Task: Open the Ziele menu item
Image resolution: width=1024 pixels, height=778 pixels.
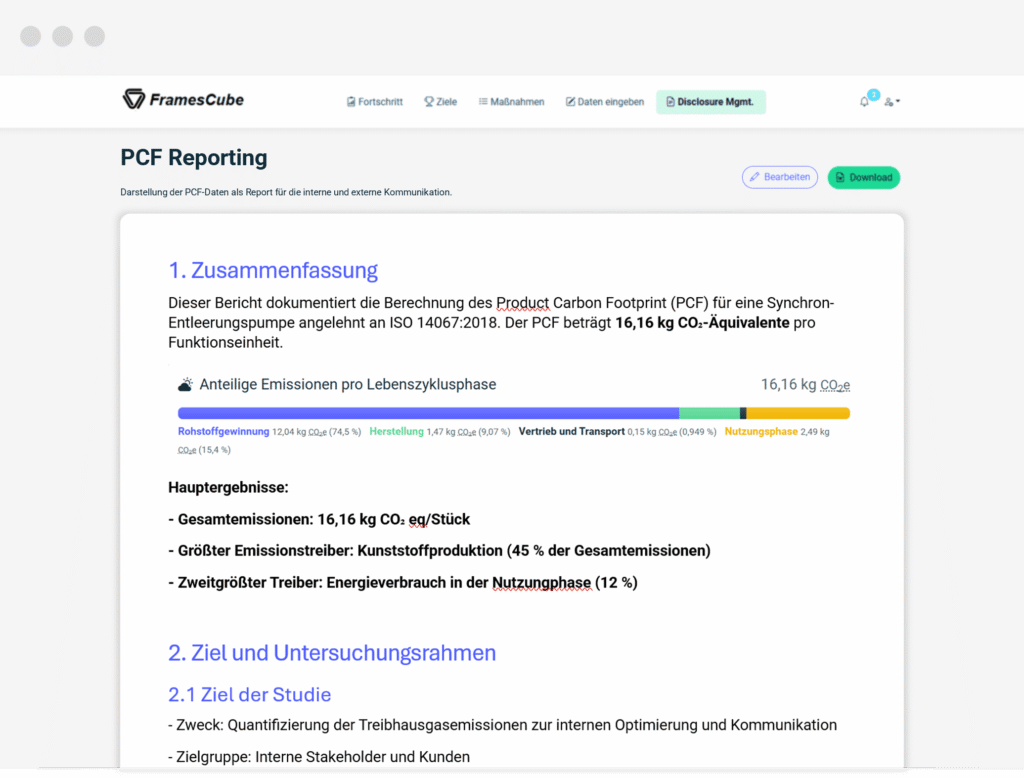Action: click(x=441, y=102)
